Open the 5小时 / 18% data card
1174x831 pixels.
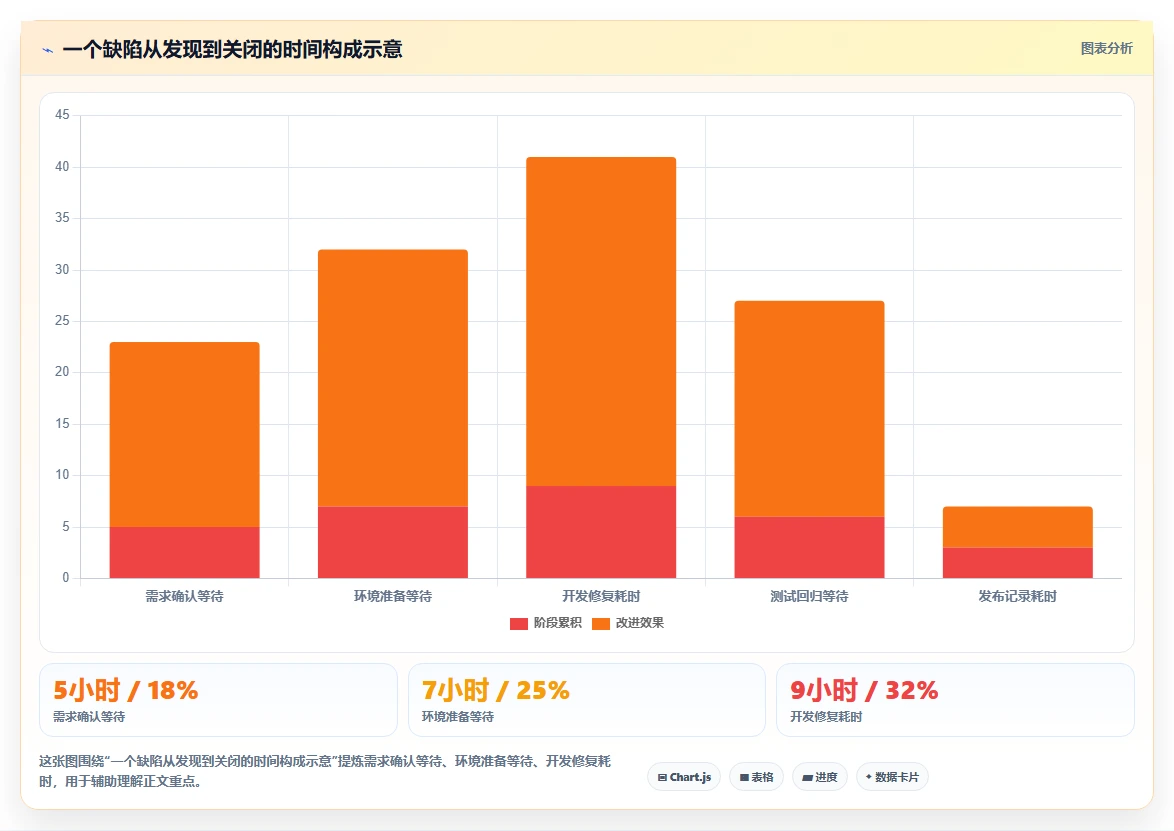point(218,700)
